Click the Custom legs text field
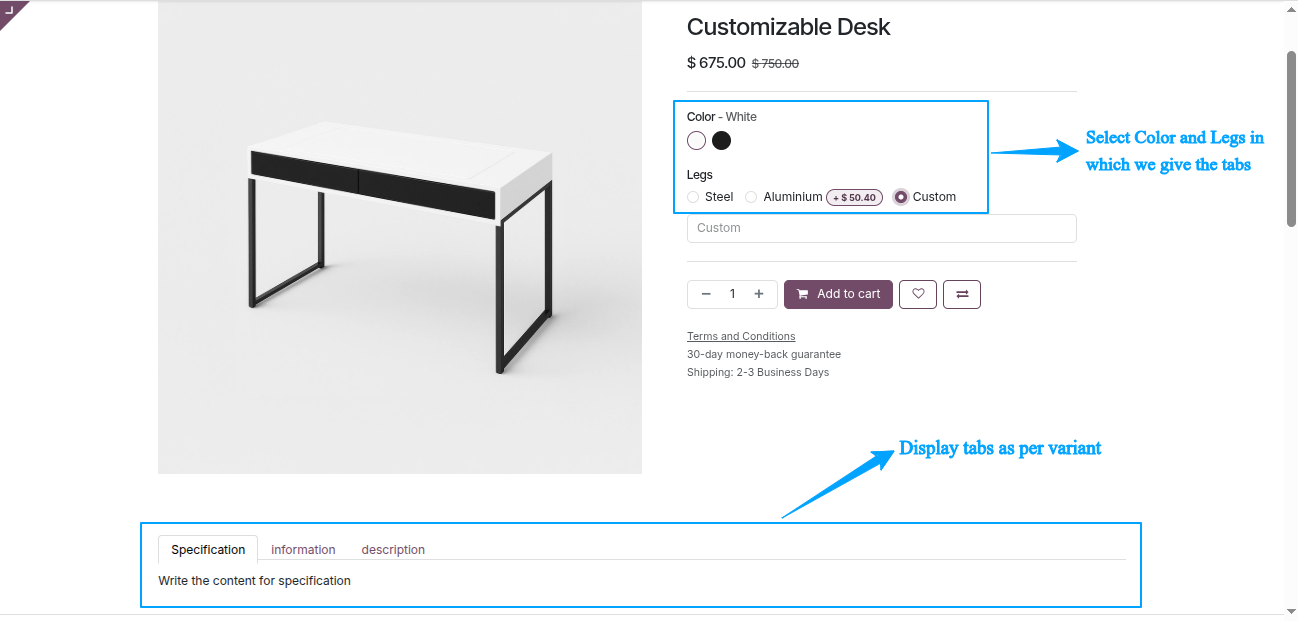Viewport: 1298px width, 621px height. pos(881,228)
